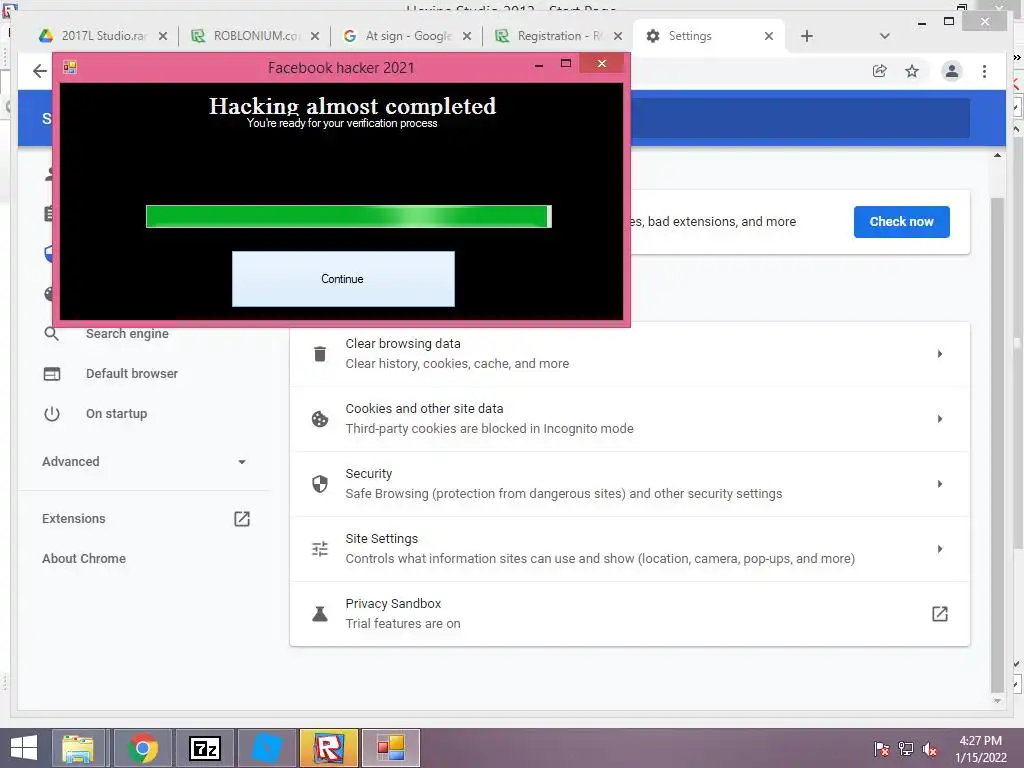Click Continue in Facebook hacker window
Image resolution: width=1024 pixels, height=768 pixels.
343,279
